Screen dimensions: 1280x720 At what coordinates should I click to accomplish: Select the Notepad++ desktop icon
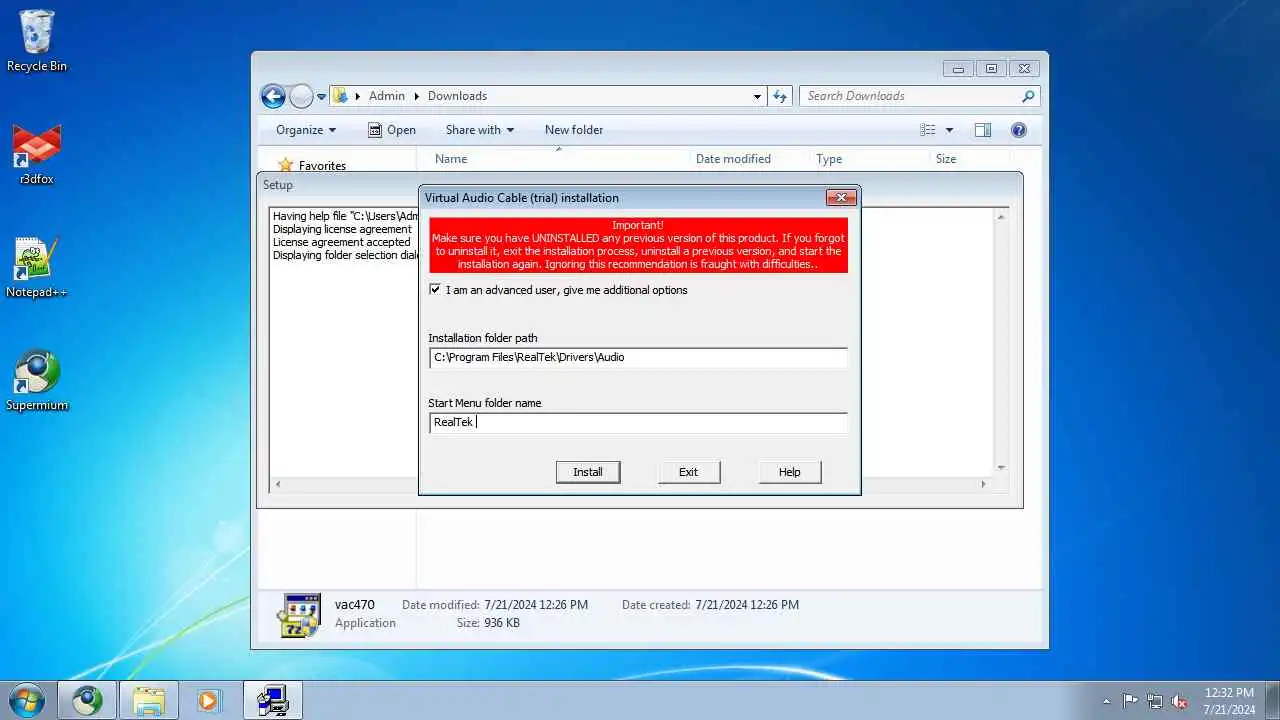(37, 268)
